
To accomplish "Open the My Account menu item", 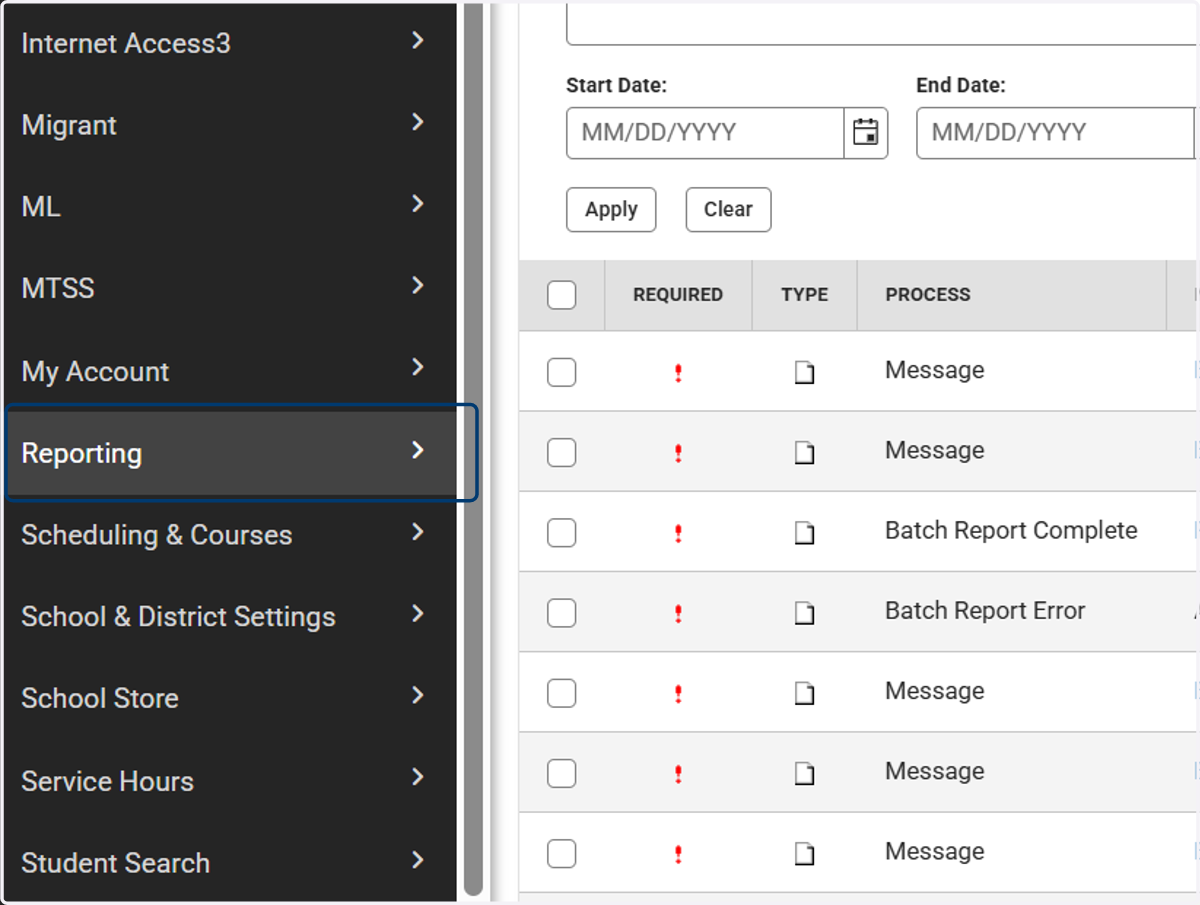I will [231, 371].
